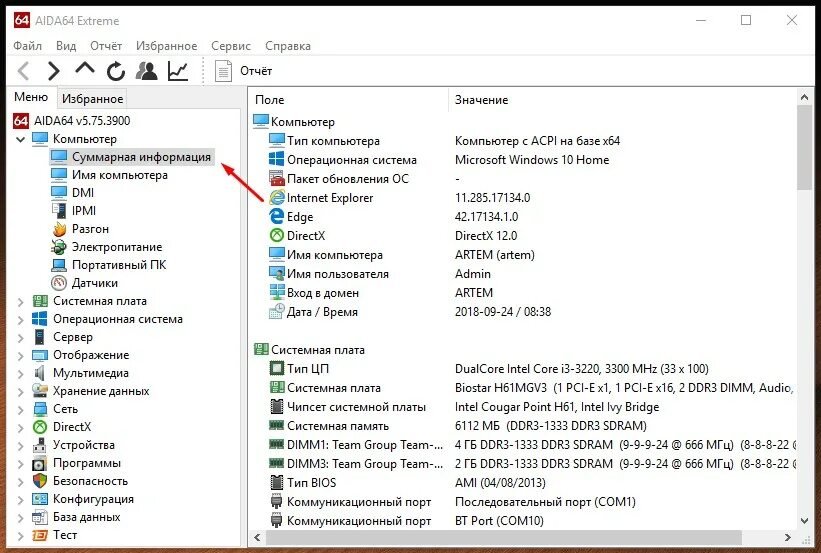This screenshot has width=821, height=553.
Task: Click the Refresh toolbar icon
Action: [x=116, y=71]
